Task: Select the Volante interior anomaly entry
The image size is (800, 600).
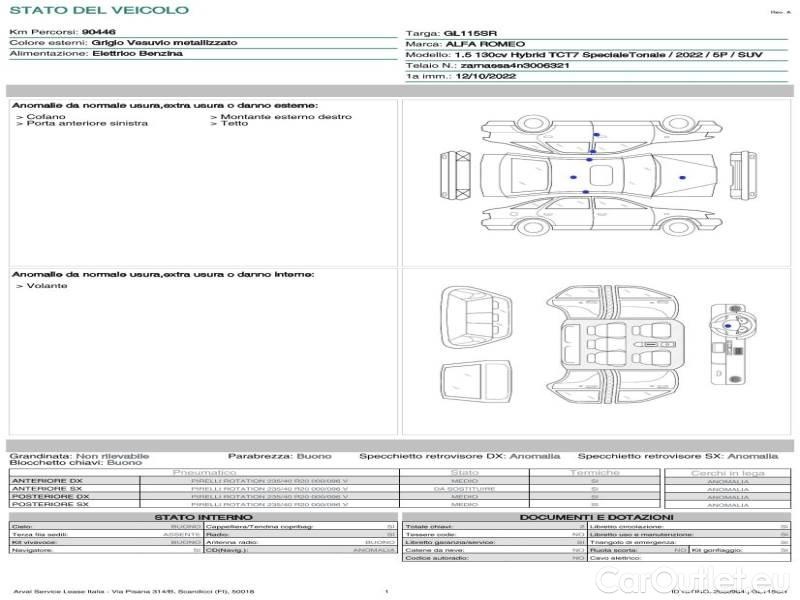Action: pyautogui.click(x=47, y=286)
